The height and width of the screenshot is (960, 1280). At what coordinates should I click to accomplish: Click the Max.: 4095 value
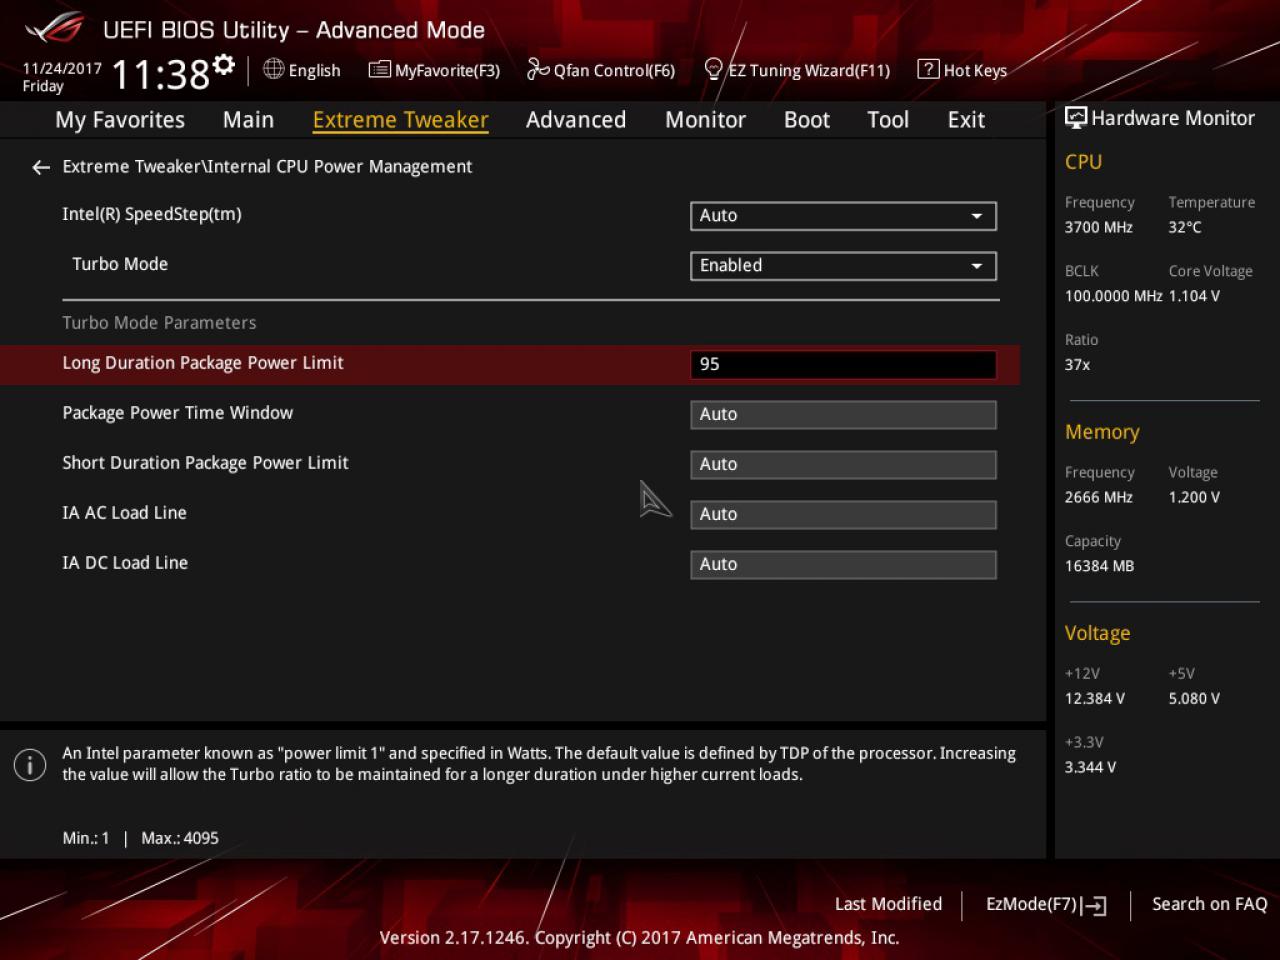click(x=180, y=838)
